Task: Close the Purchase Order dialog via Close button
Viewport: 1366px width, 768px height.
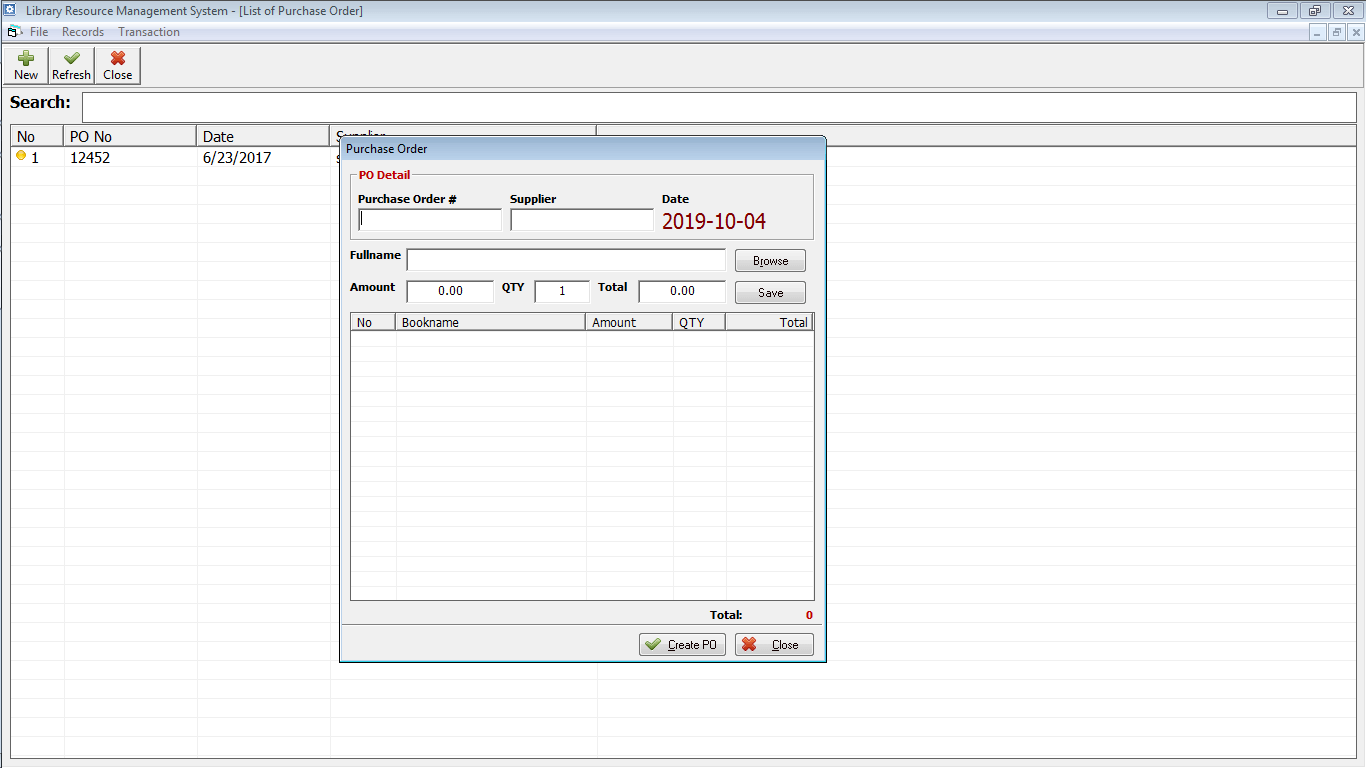Action: [x=774, y=645]
